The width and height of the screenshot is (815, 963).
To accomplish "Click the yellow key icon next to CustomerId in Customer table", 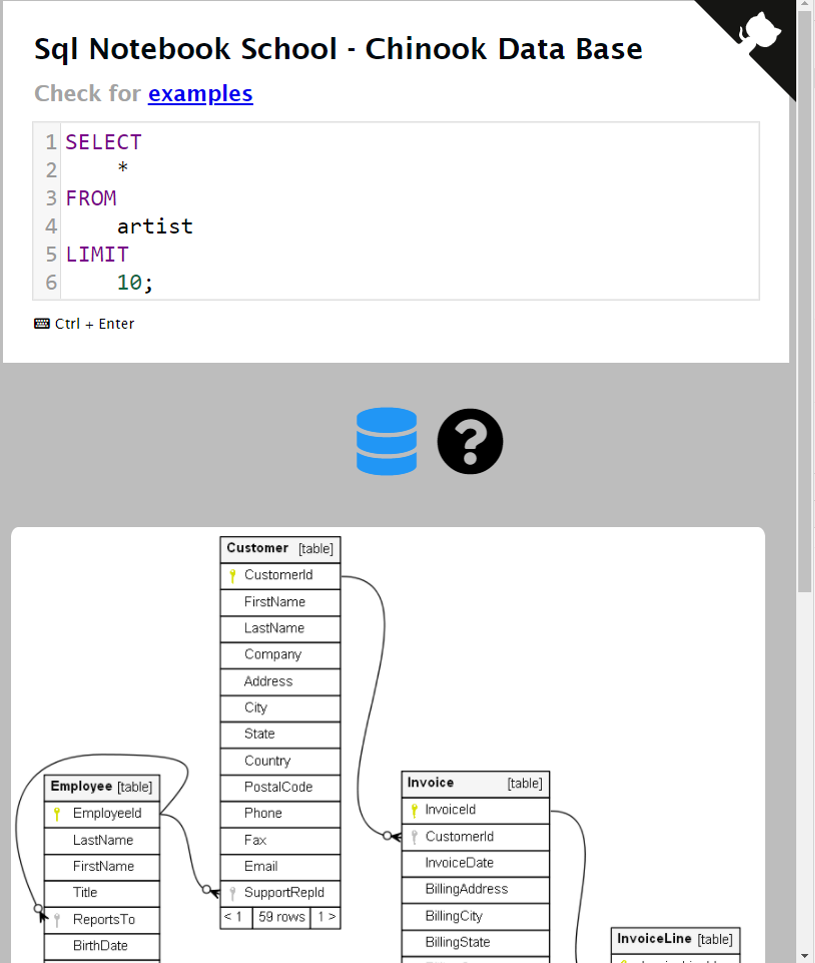I will click(232, 575).
